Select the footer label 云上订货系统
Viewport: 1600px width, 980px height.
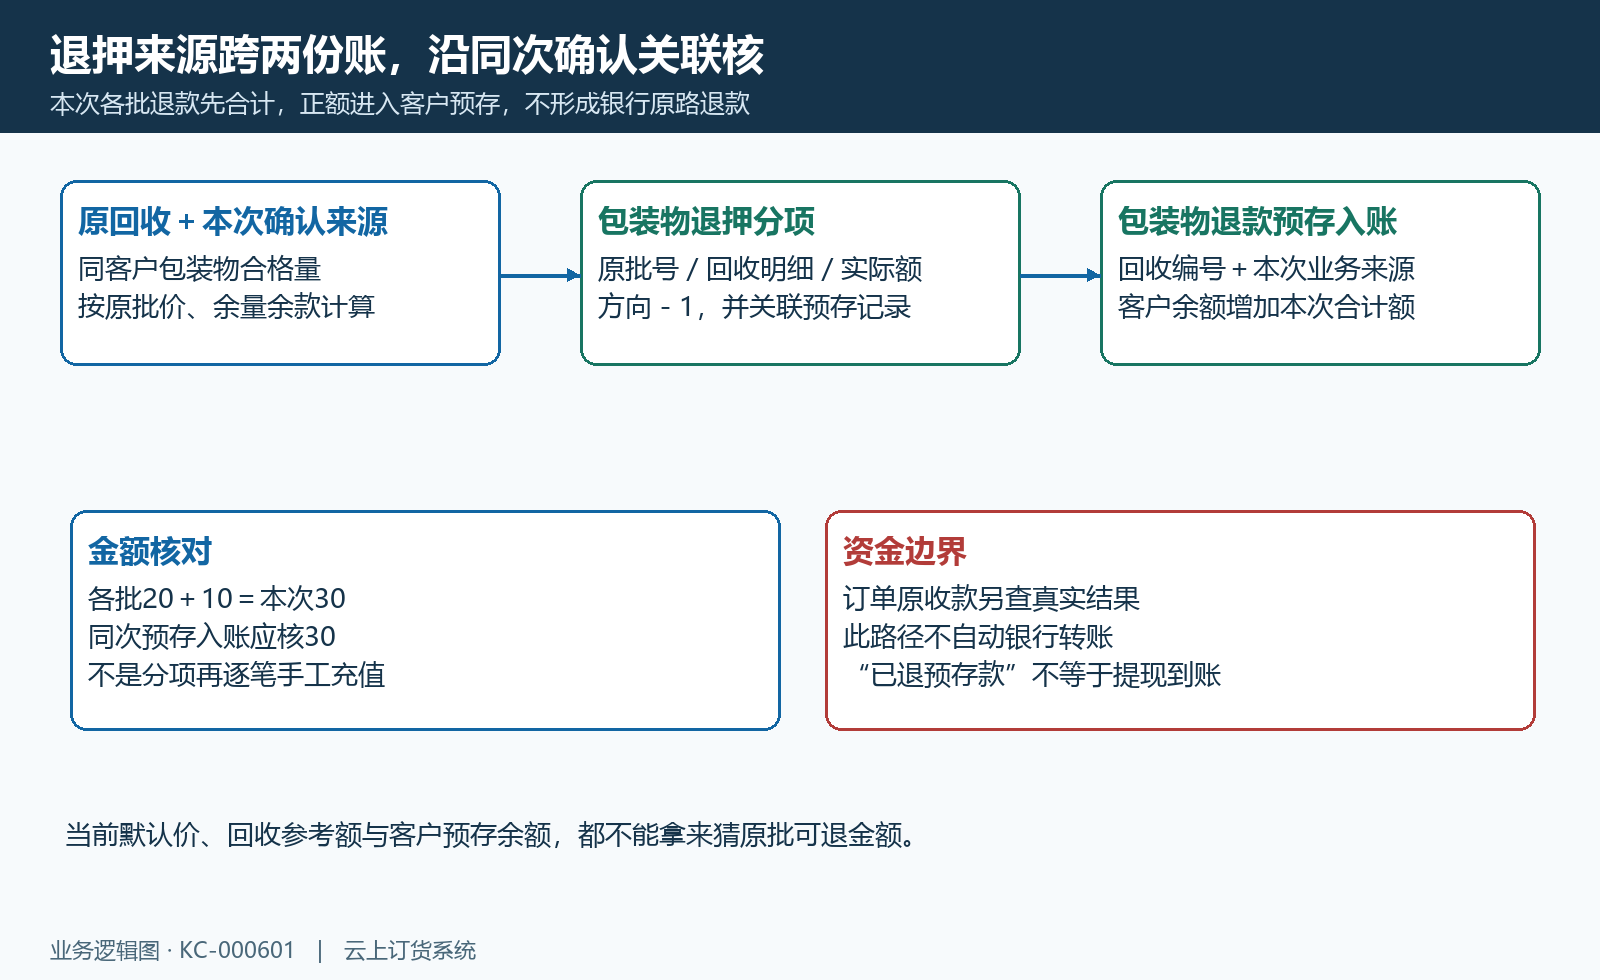pyautogui.click(x=410, y=950)
